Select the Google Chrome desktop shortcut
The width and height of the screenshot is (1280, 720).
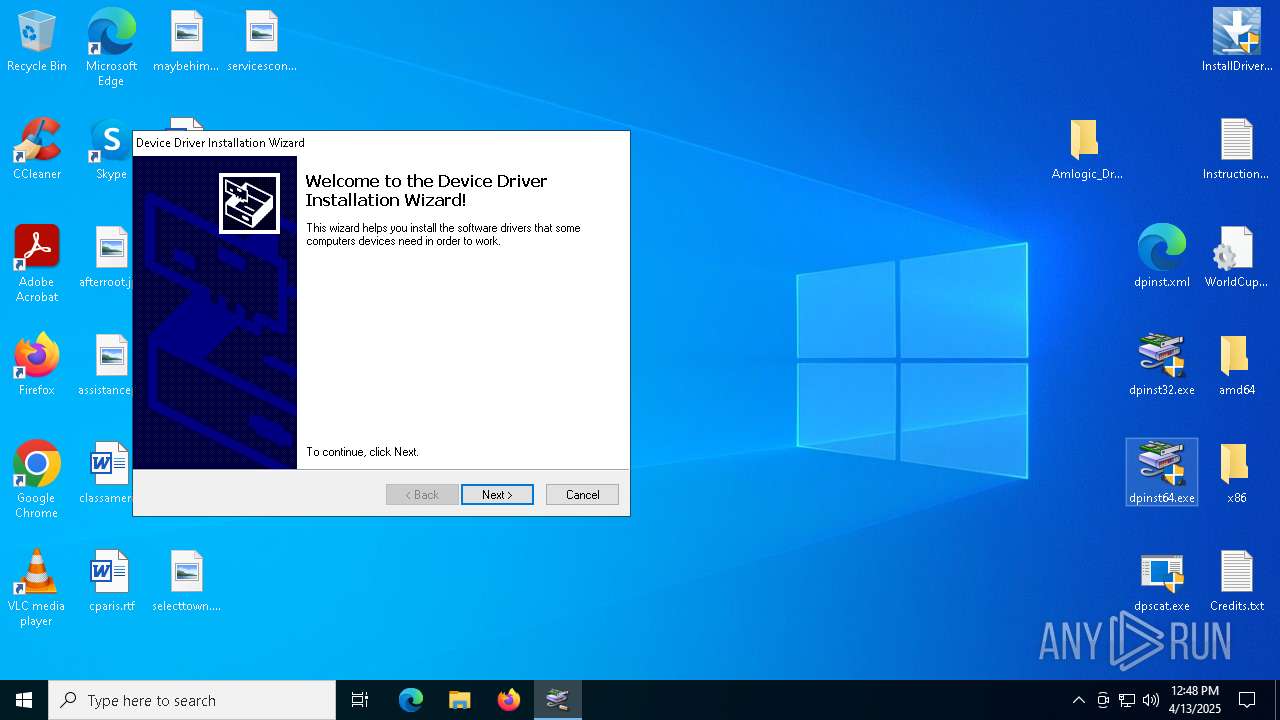click(37, 480)
